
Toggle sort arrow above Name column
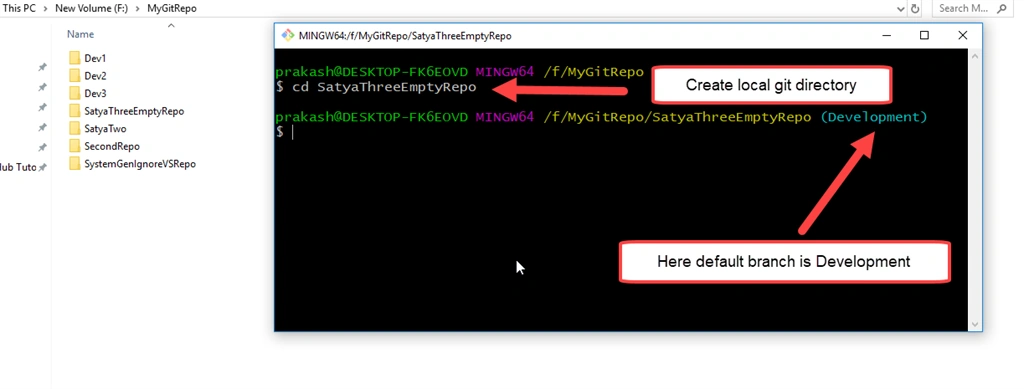tap(171, 25)
